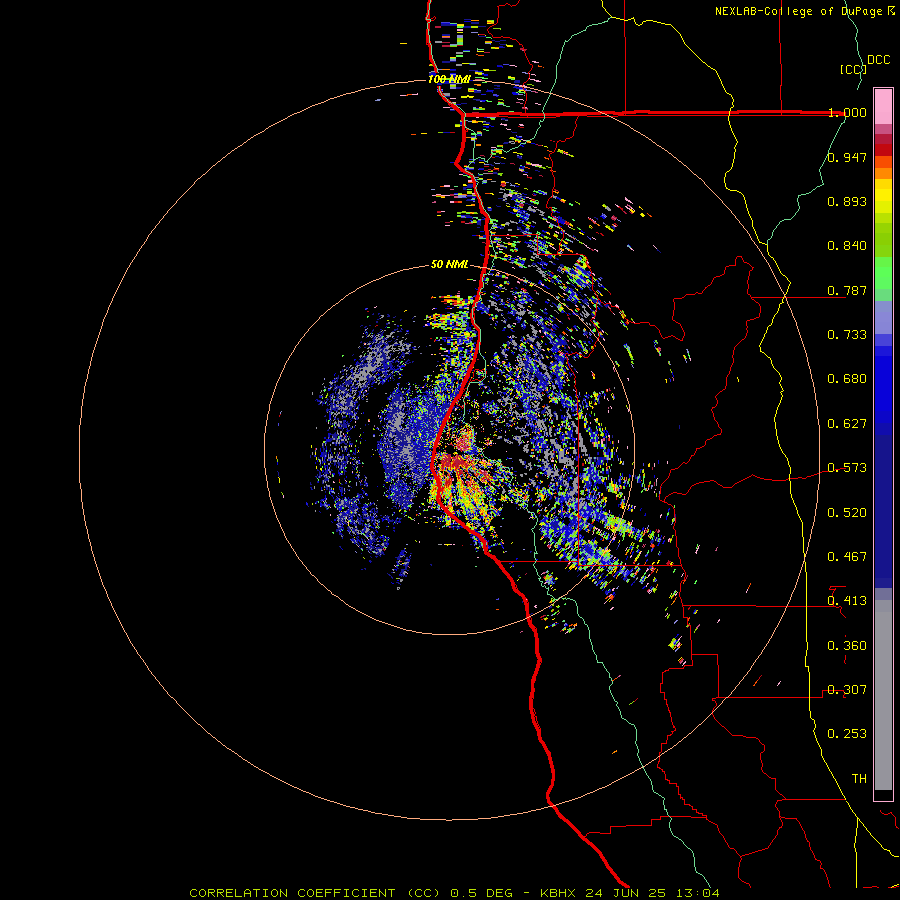Click the 0.680 scale value

tap(847, 379)
